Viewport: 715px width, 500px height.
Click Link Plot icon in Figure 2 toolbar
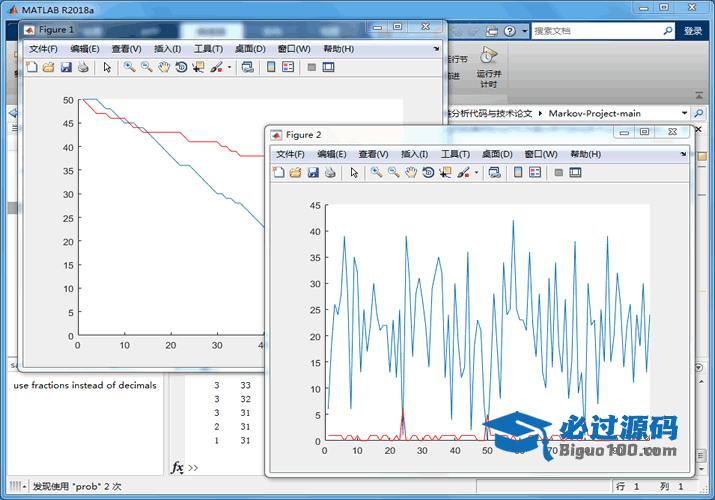pyautogui.click(x=495, y=172)
